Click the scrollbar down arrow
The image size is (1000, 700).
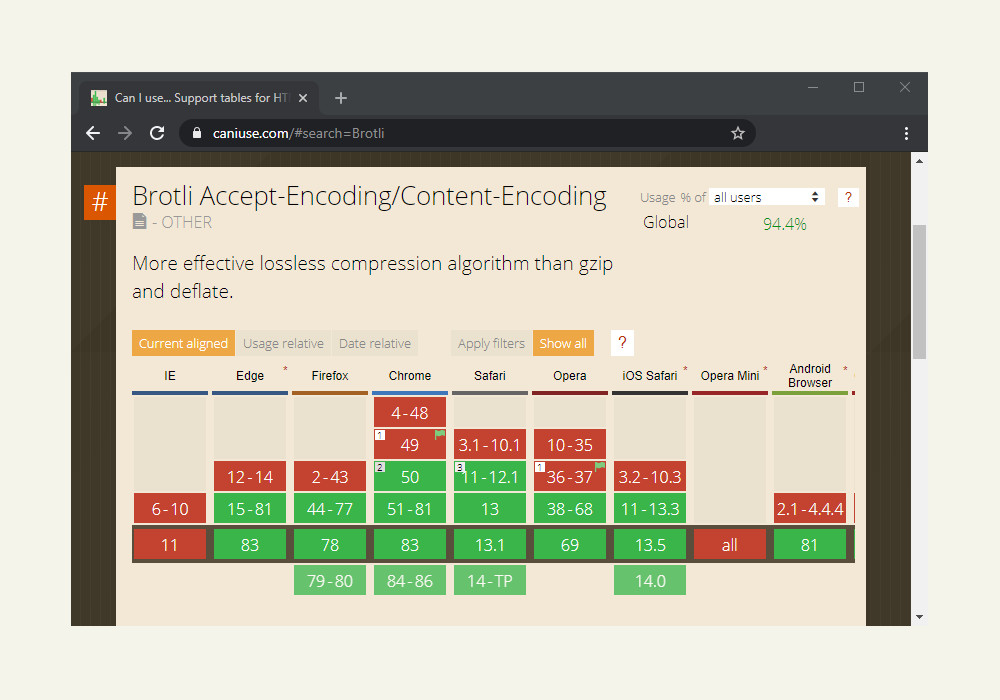[x=919, y=617]
